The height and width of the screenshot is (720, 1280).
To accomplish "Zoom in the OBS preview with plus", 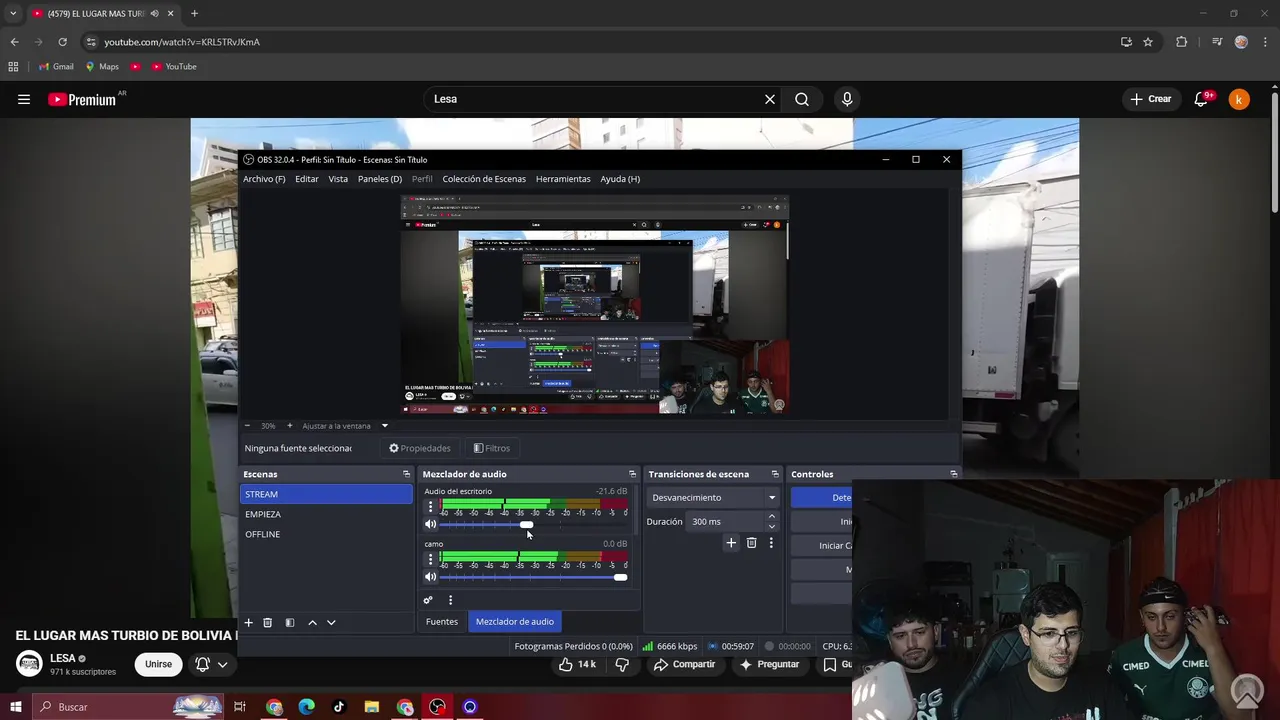I will pyautogui.click(x=290, y=426).
